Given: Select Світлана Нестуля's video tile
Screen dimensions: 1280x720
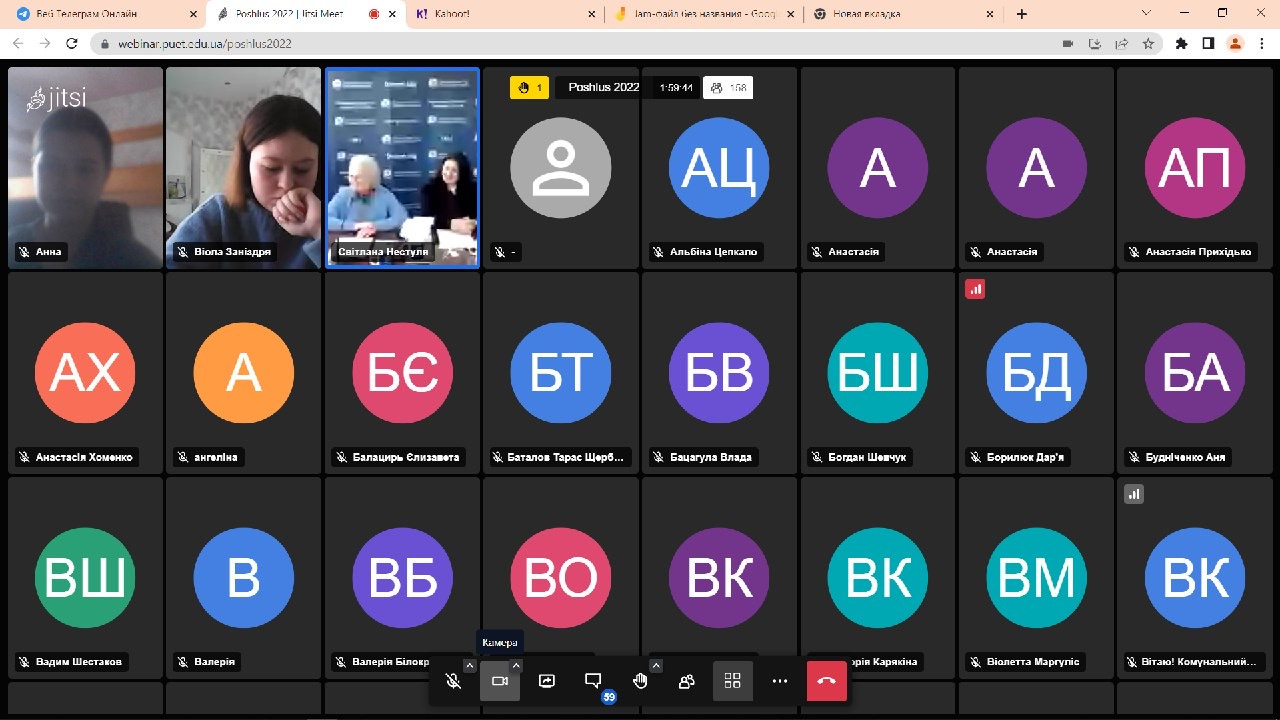Looking at the screenshot, I should pos(402,167).
